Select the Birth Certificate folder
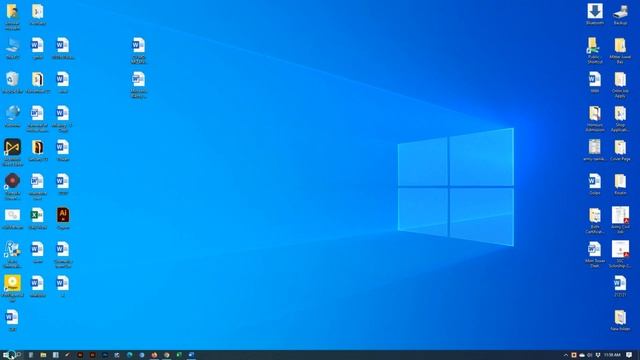The image size is (640, 360). pyautogui.click(x=595, y=220)
